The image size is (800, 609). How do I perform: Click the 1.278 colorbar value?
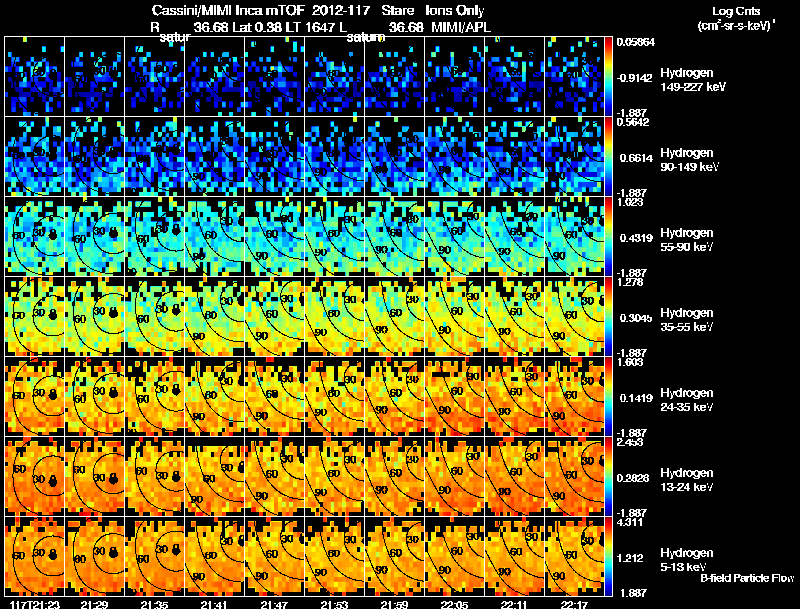(630, 282)
